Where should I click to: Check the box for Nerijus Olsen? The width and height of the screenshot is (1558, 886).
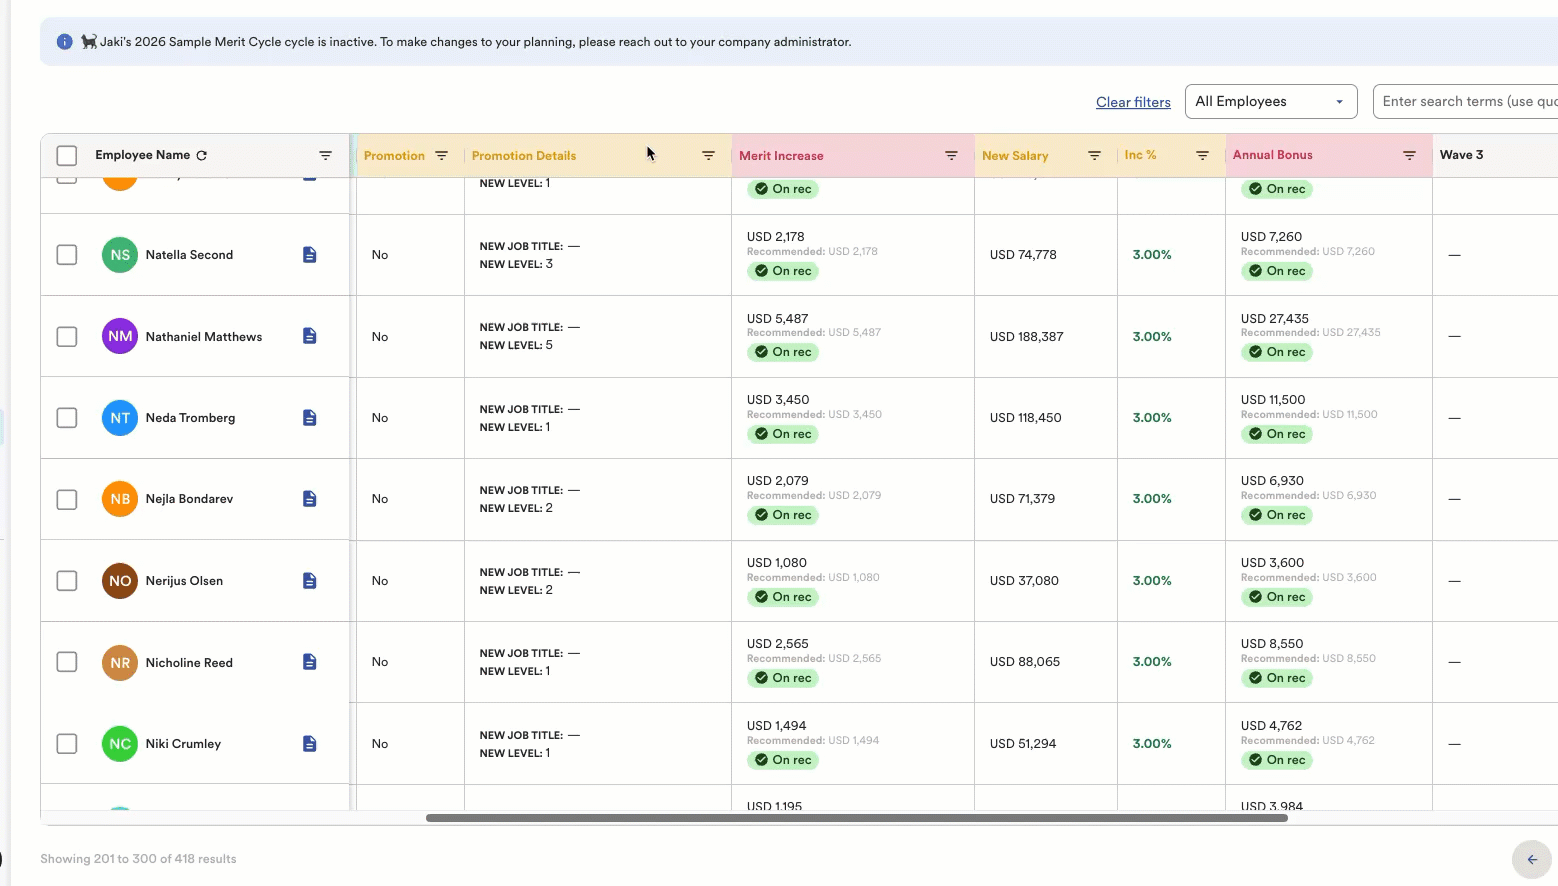tap(67, 581)
